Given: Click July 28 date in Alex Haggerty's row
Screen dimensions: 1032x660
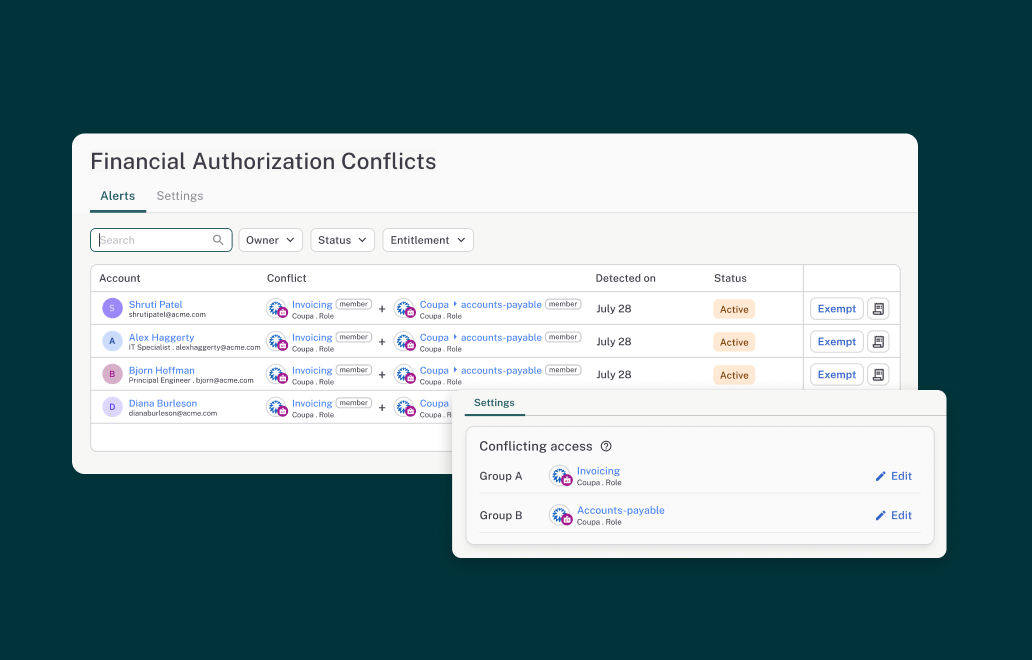Looking at the screenshot, I should tap(613, 342).
